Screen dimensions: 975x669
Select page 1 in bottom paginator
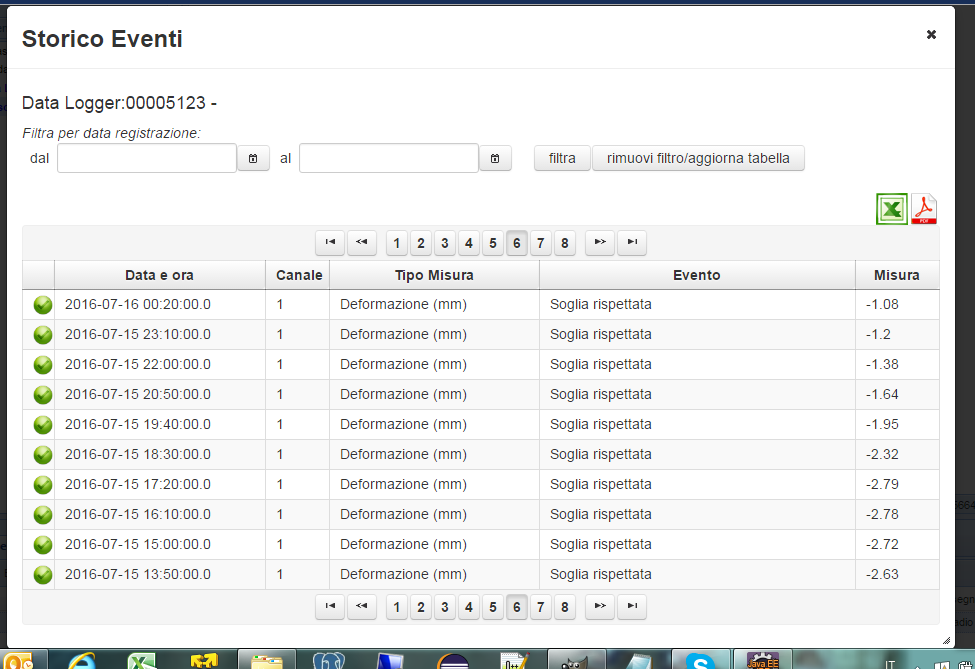tap(397, 607)
